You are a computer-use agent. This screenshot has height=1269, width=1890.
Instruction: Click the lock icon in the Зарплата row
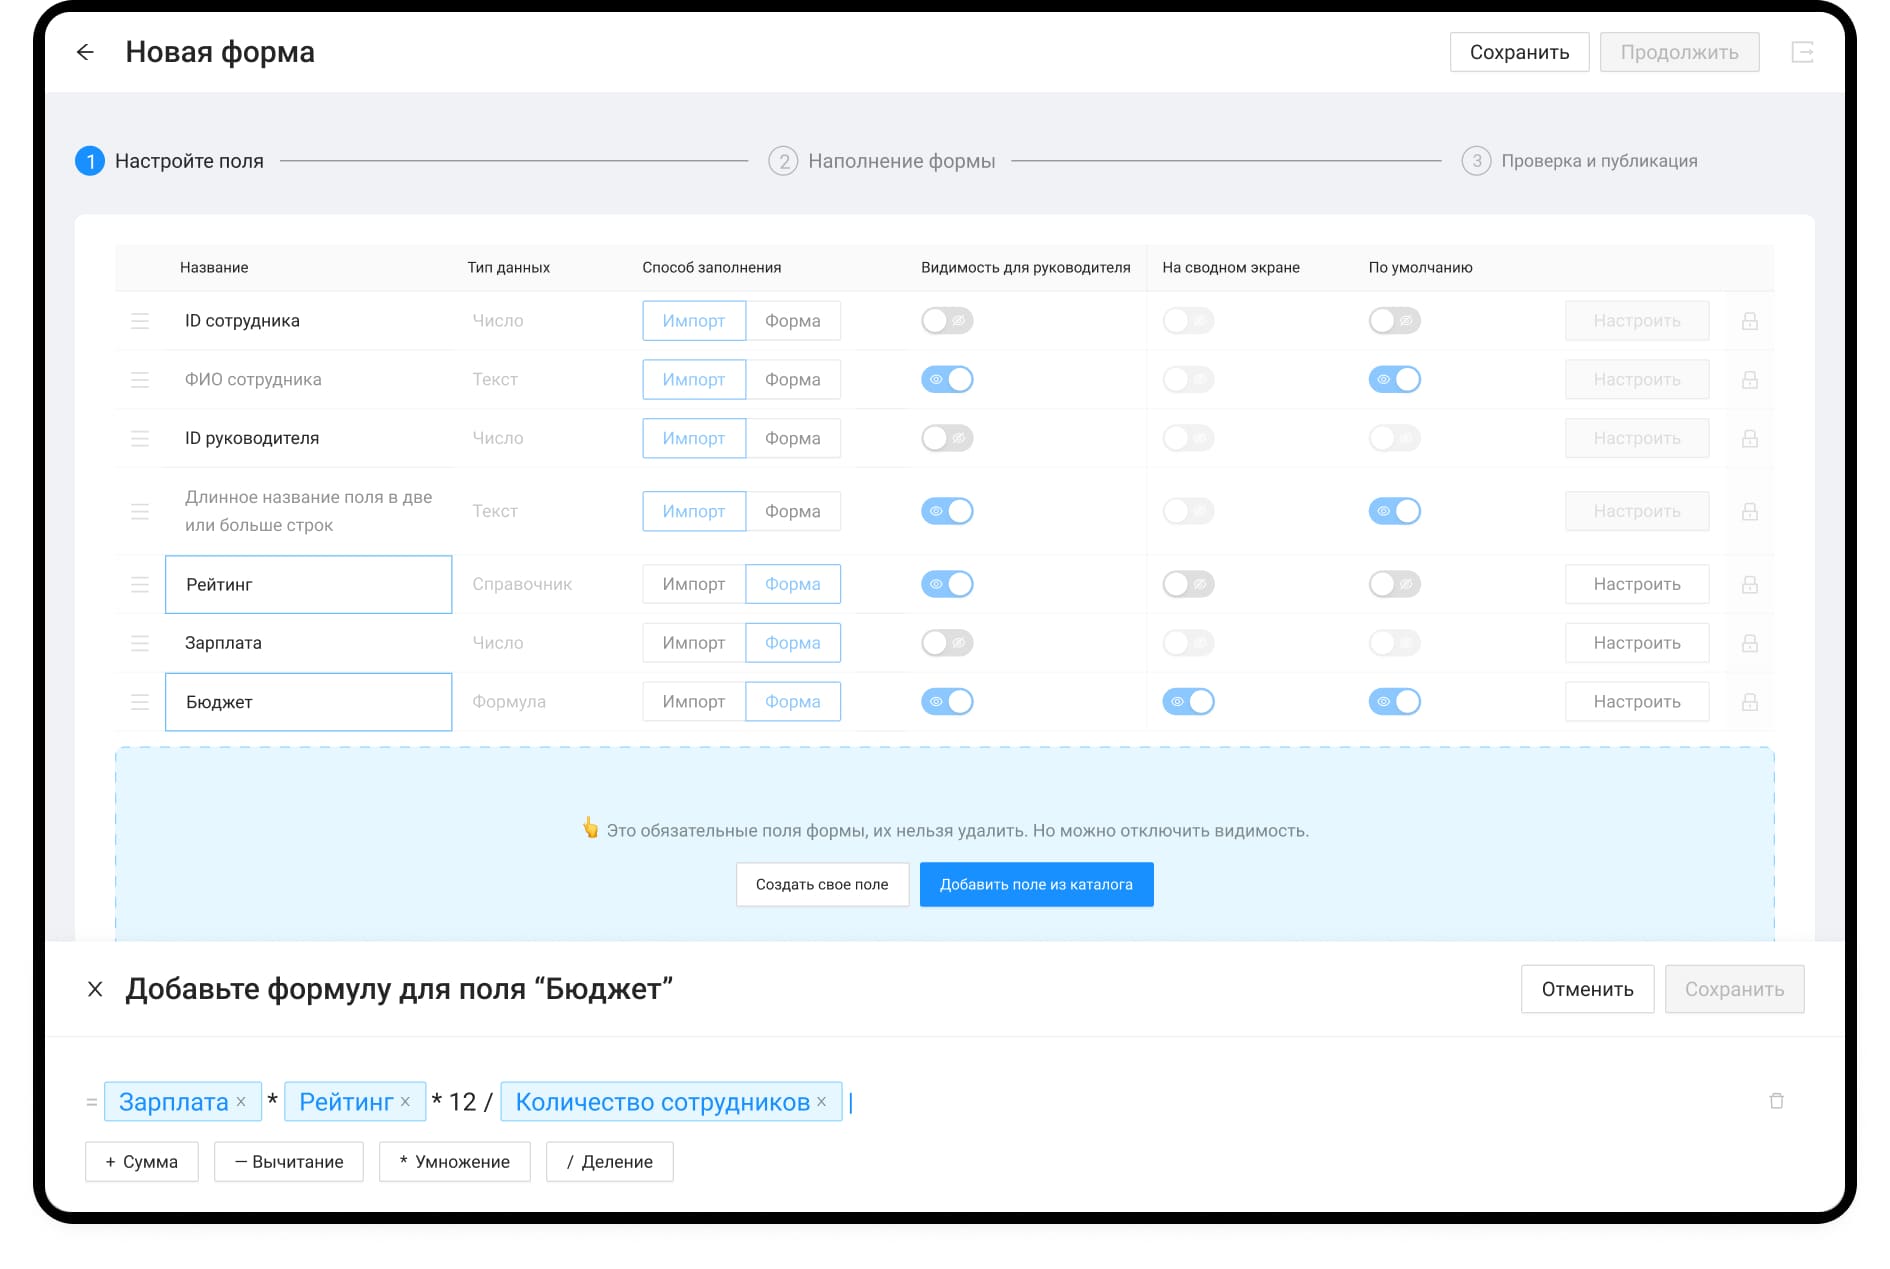(x=1750, y=643)
